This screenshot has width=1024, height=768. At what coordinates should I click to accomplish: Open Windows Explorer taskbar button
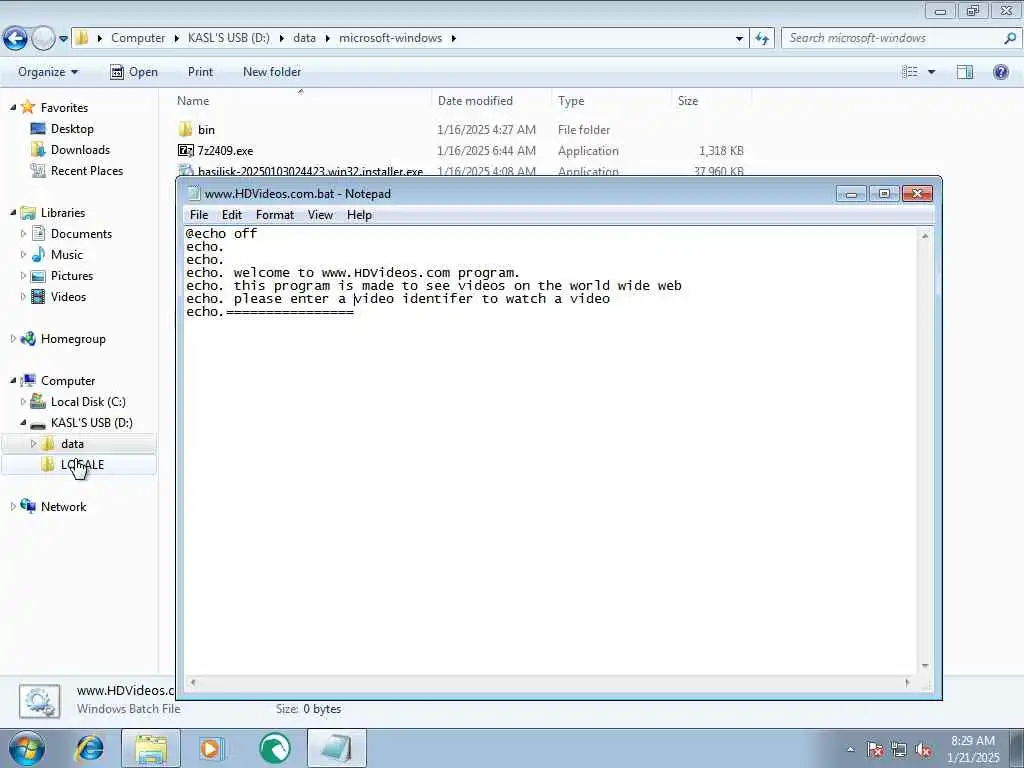click(x=151, y=748)
